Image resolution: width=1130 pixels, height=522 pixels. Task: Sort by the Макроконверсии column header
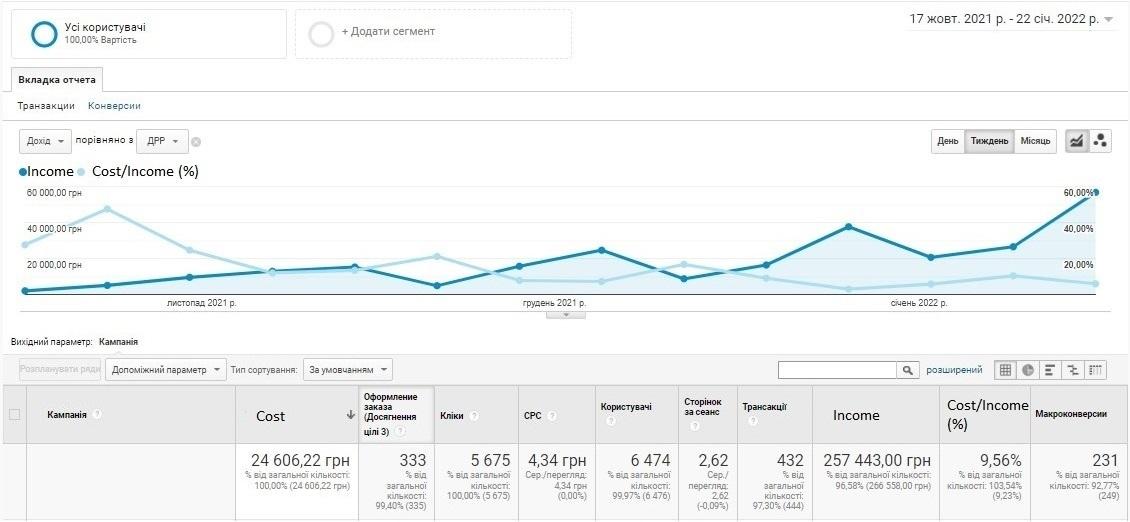1071,415
